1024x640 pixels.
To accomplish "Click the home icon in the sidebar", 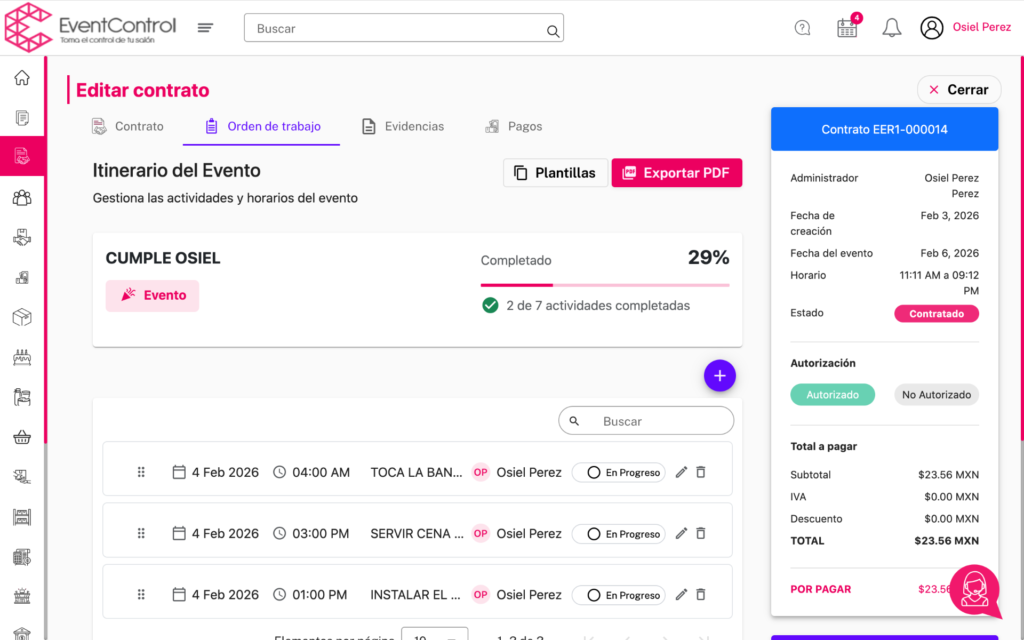I will coord(21,78).
